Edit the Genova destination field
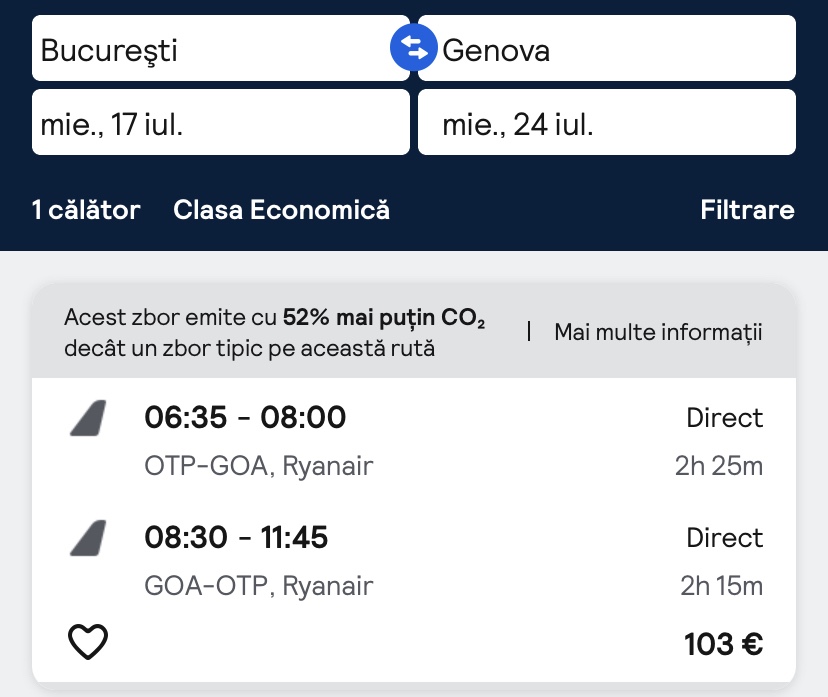 point(607,48)
